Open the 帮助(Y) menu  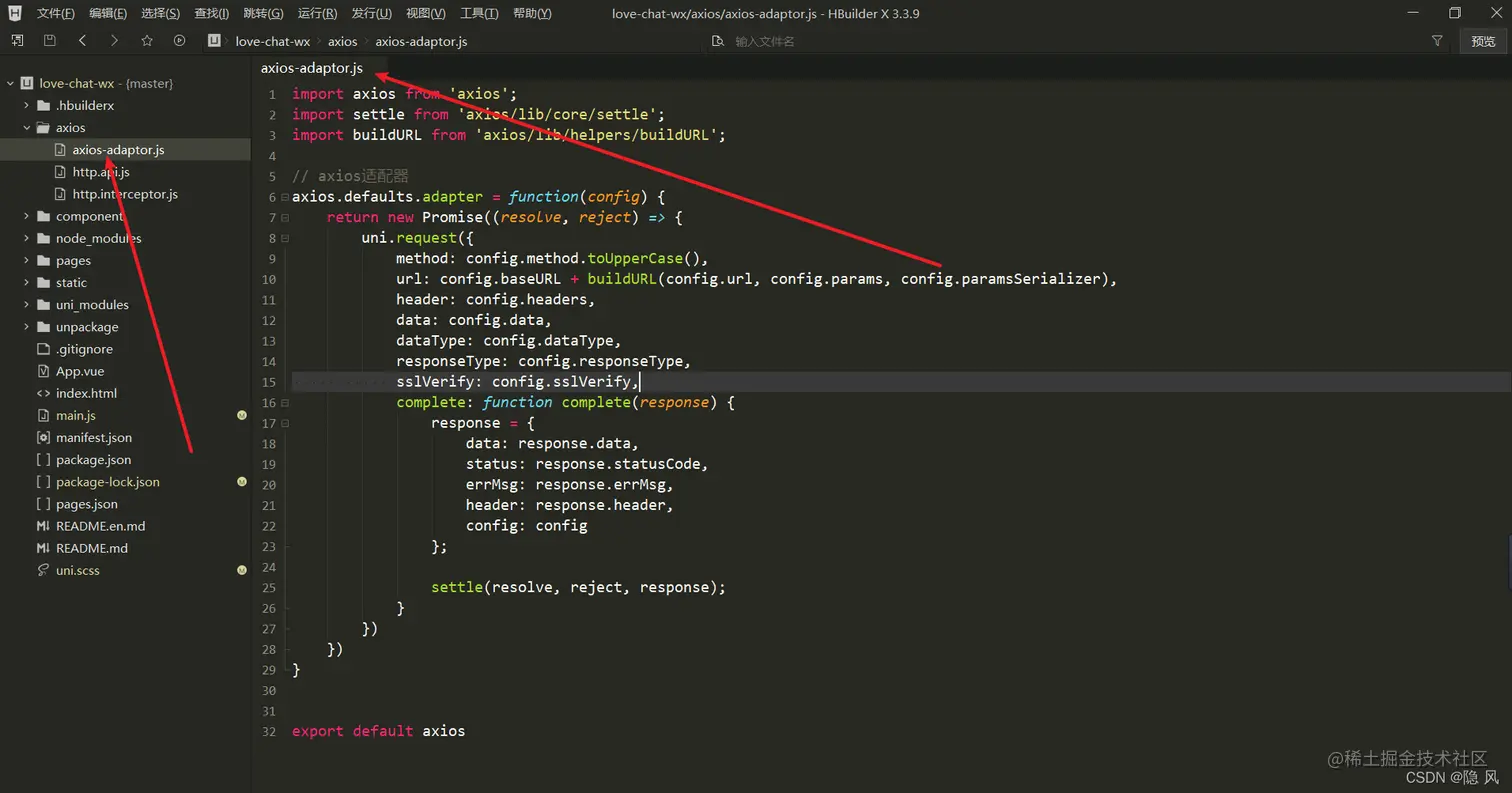[531, 13]
